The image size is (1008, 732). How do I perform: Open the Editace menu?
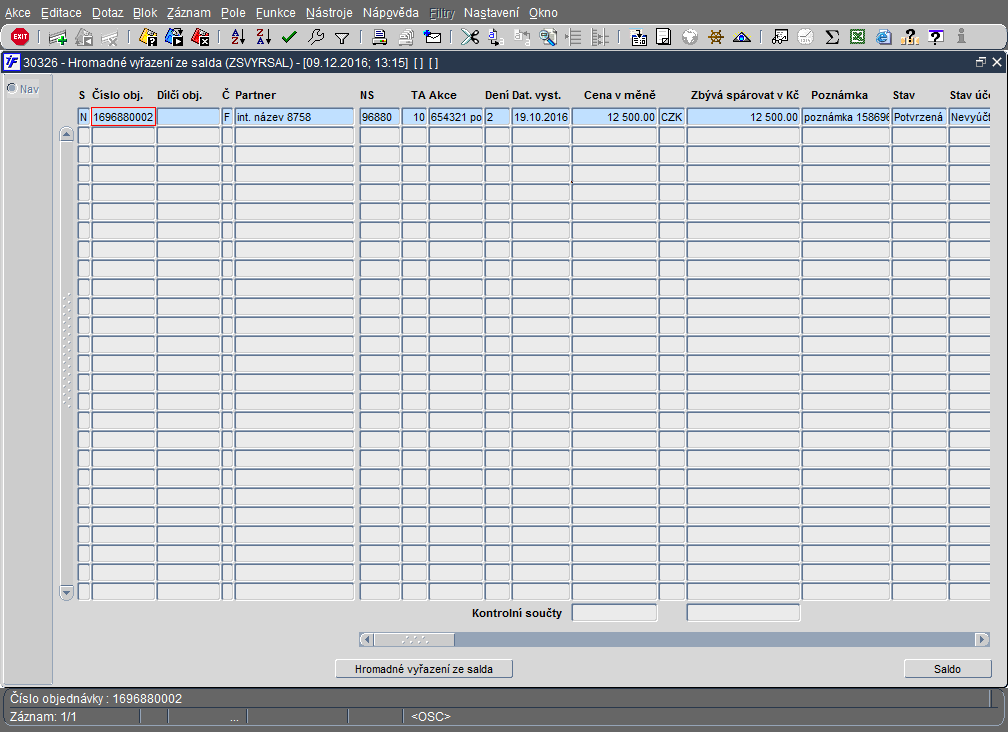point(61,13)
